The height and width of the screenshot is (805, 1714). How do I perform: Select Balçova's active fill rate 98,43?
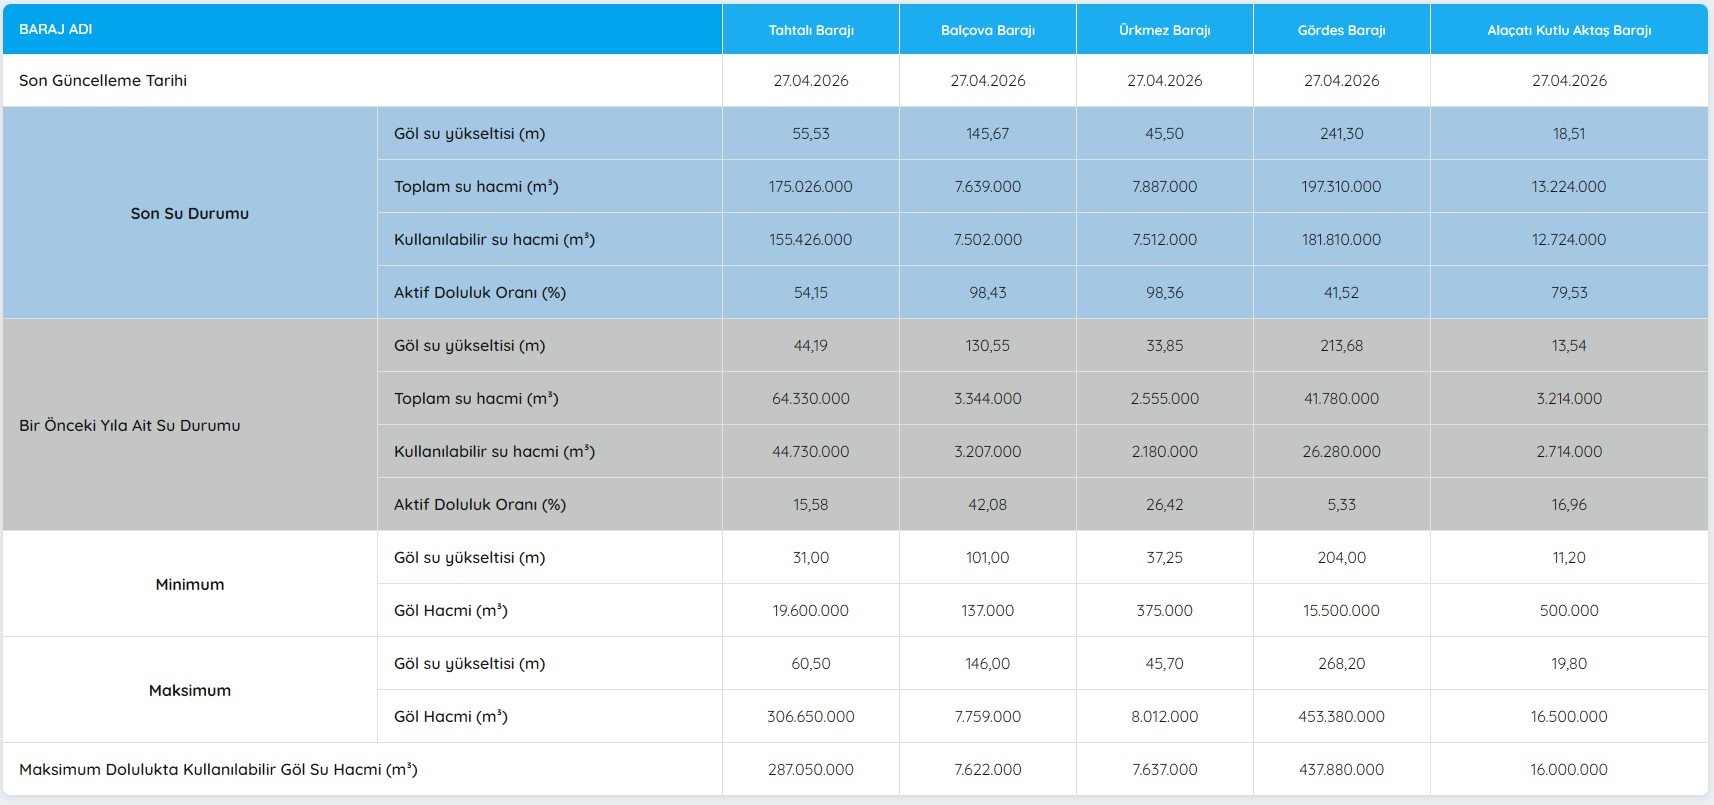[987, 292]
